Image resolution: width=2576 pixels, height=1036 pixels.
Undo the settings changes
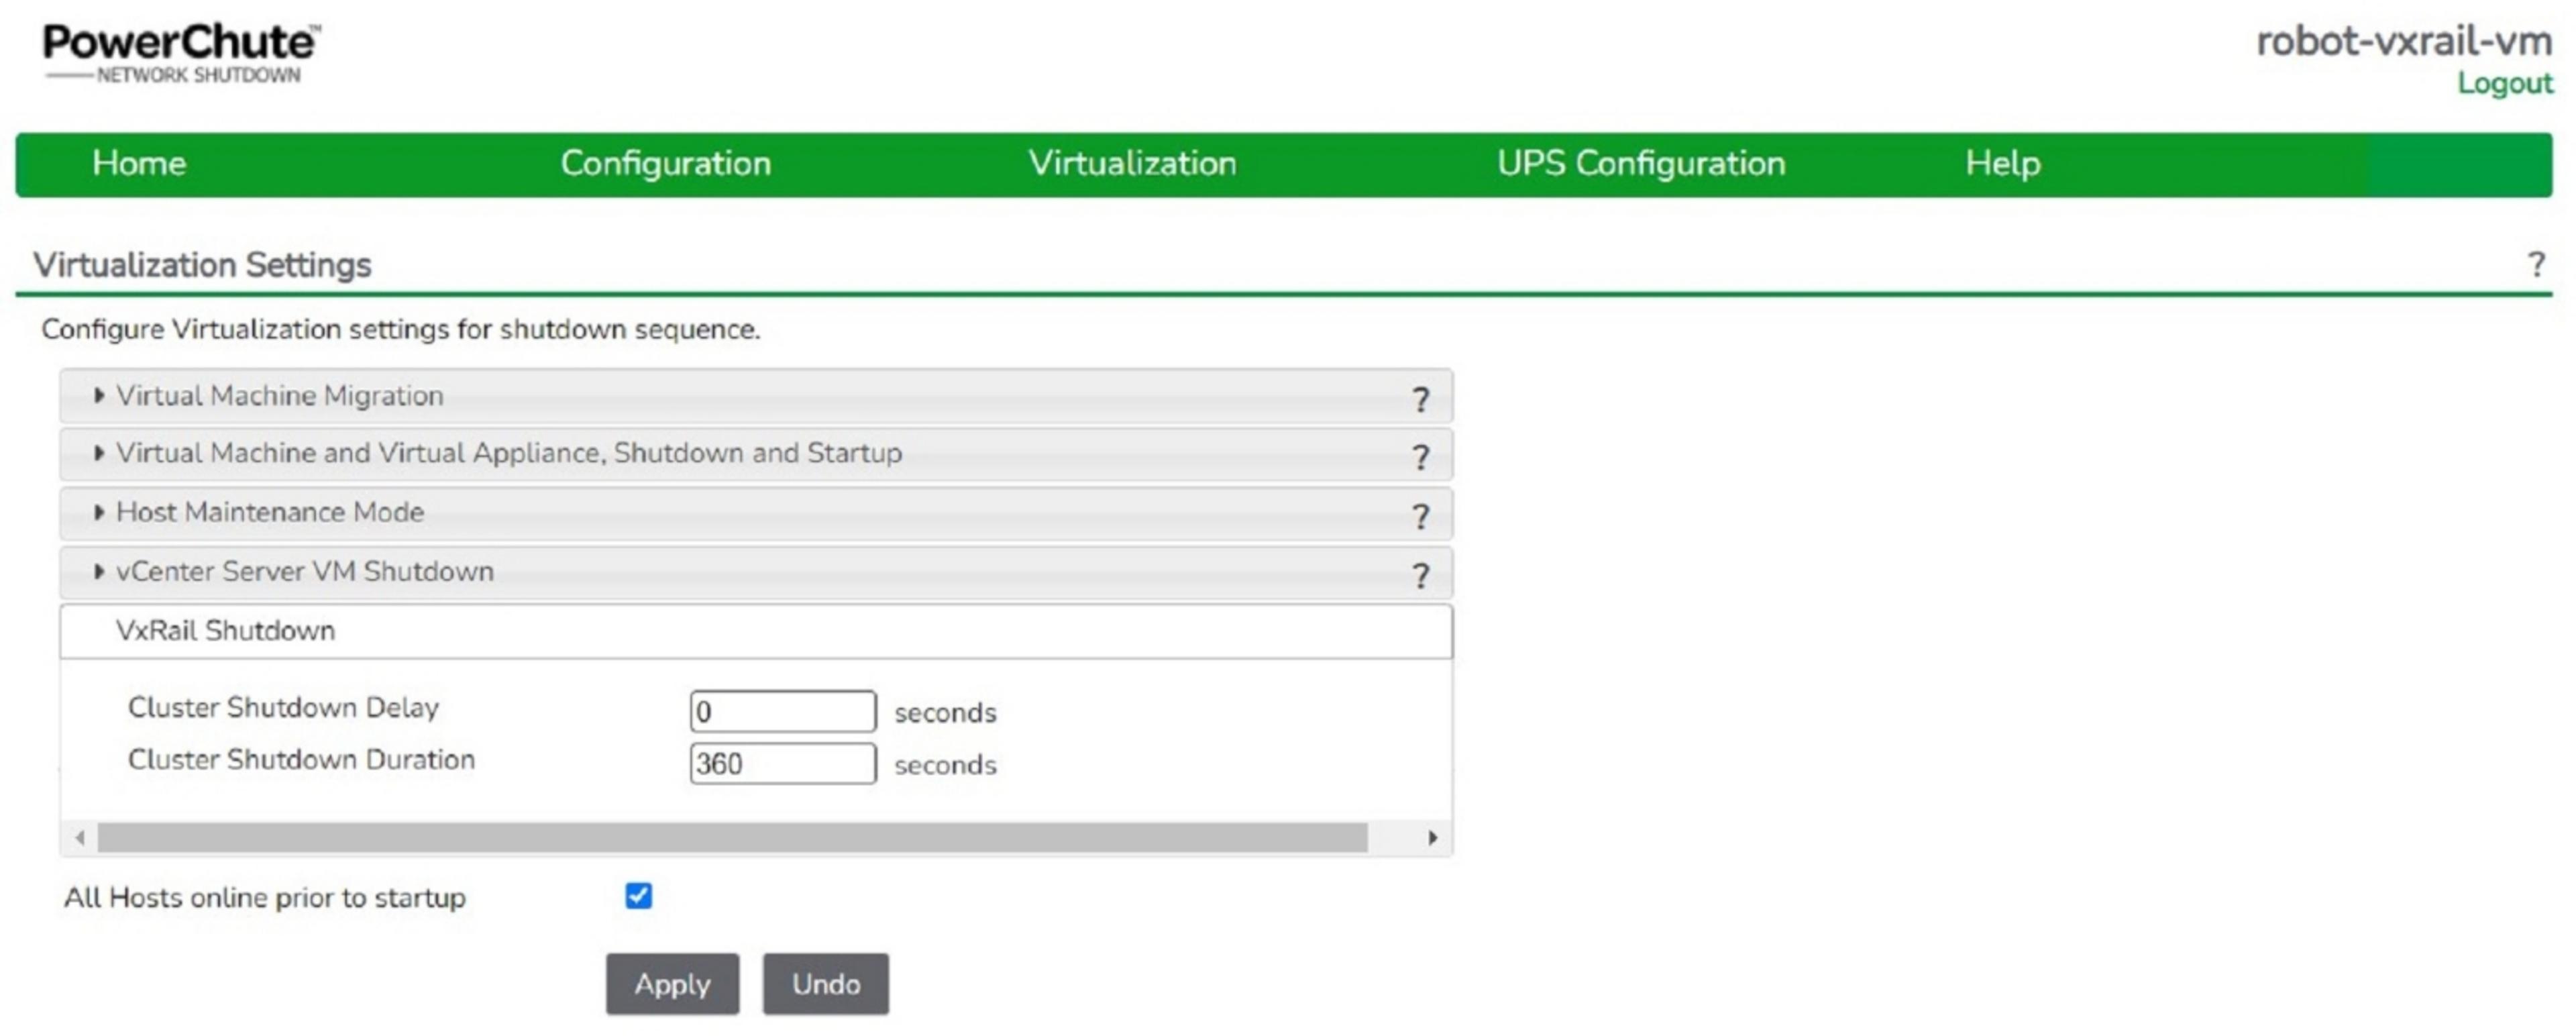825,984
